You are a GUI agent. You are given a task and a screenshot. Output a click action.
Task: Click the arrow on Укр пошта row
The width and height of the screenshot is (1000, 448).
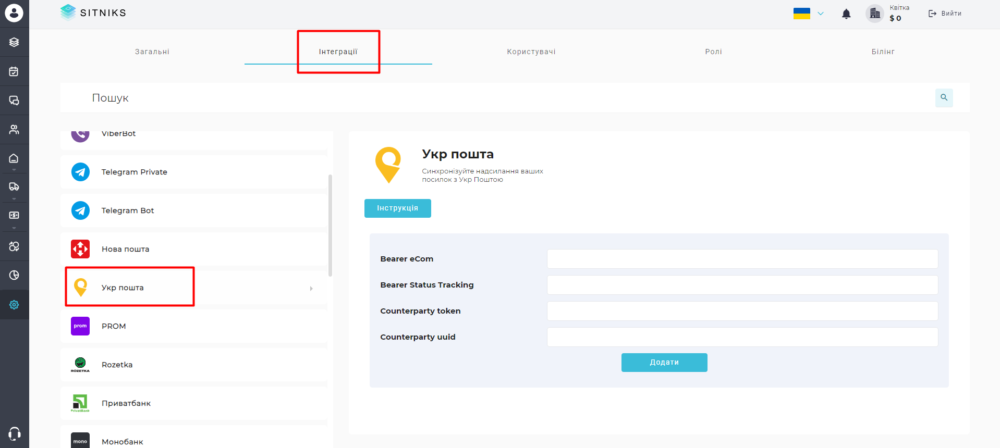tap(311, 288)
